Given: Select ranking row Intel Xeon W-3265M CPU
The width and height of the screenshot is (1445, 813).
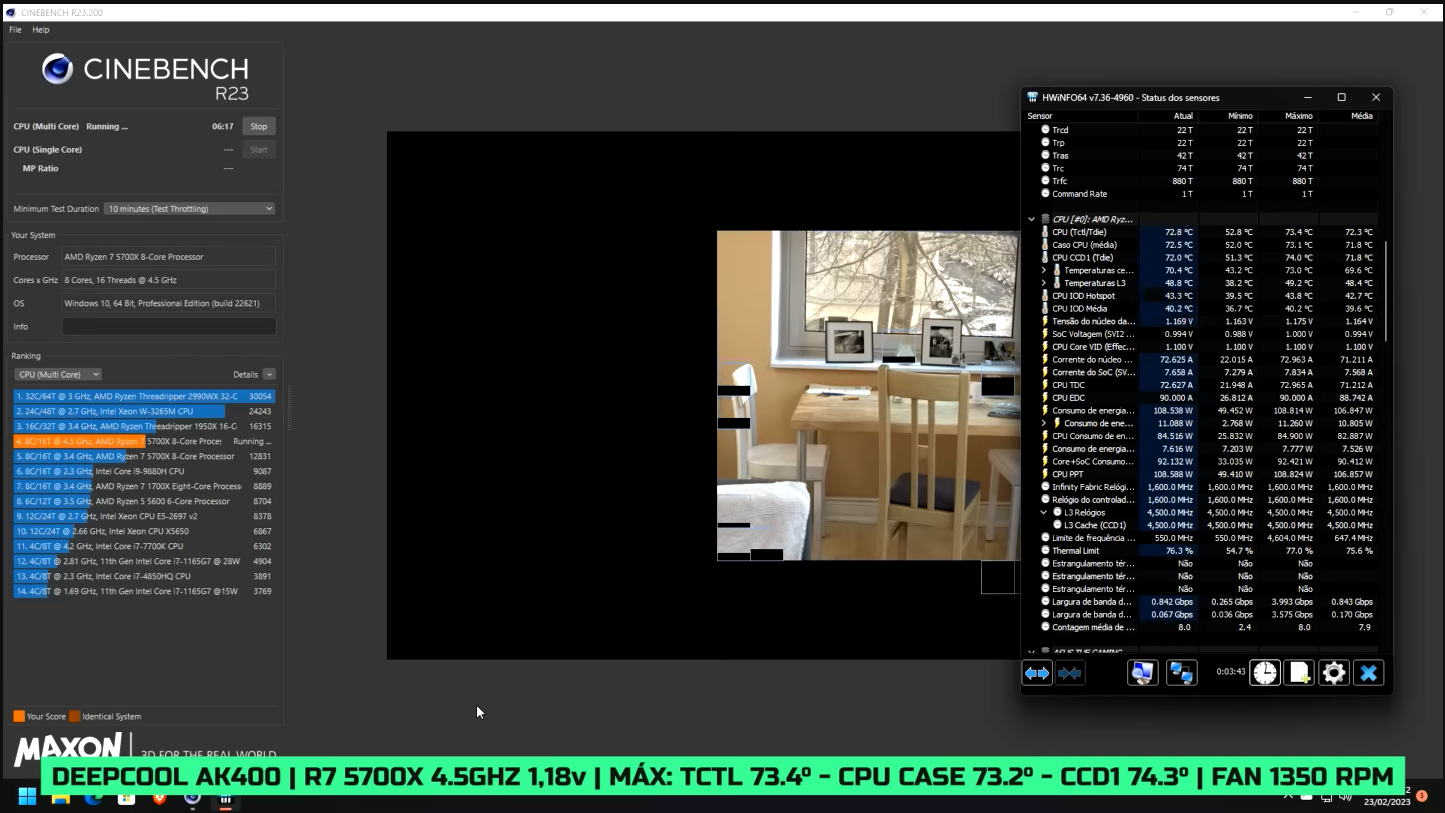Looking at the screenshot, I should click(144, 411).
